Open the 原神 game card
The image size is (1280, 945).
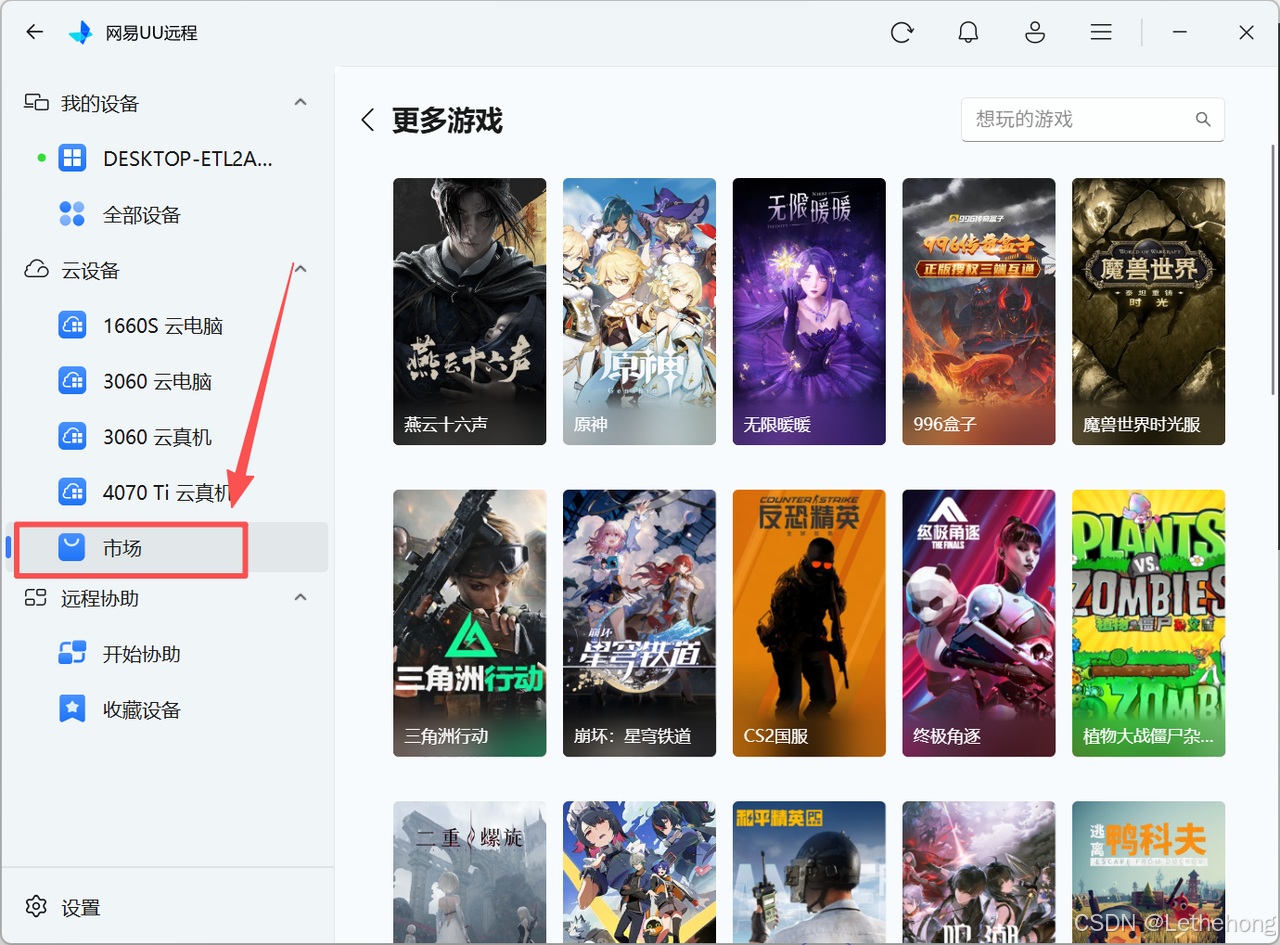coord(639,311)
